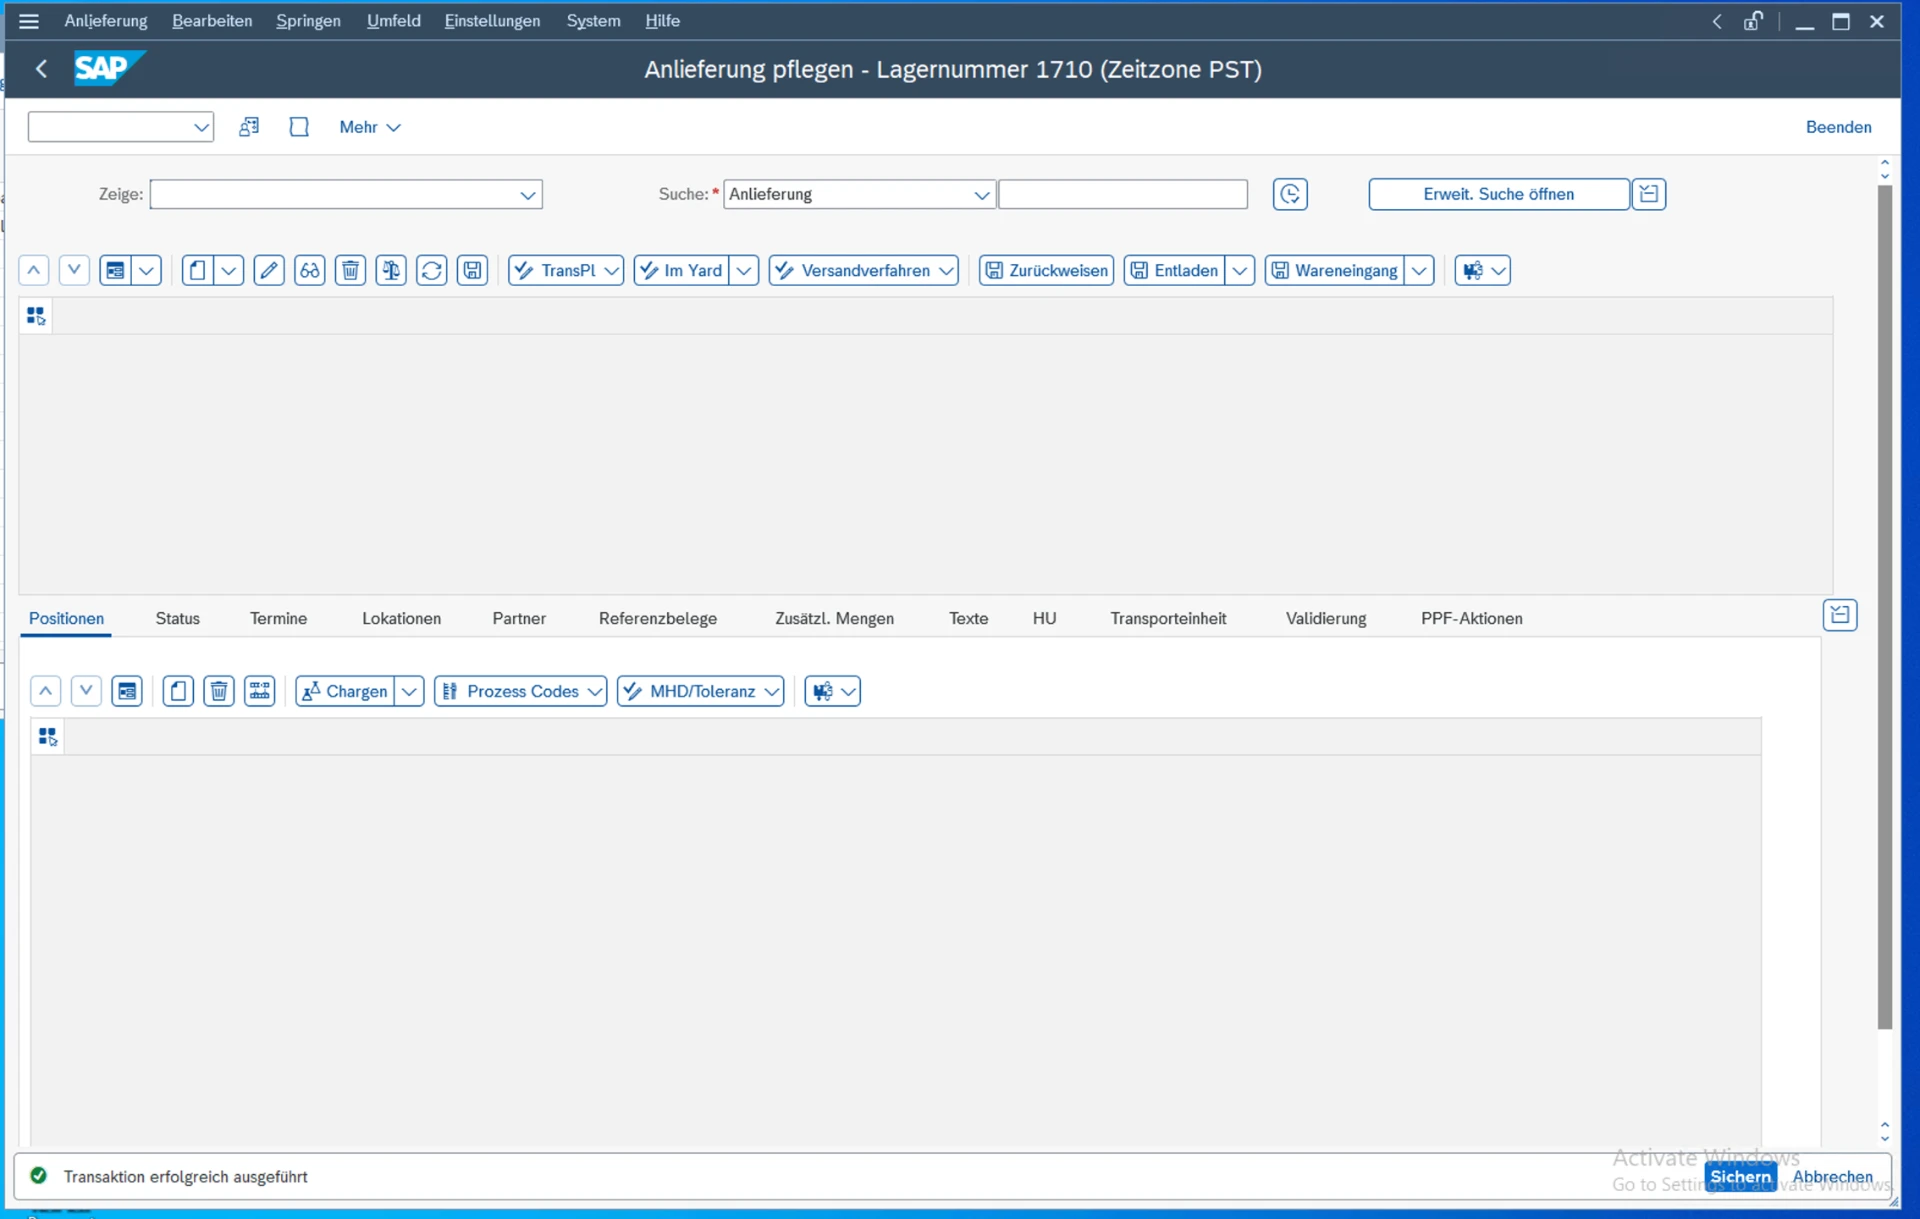Open the Springen menu
The width and height of the screenshot is (1920, 1219).
click(308, 21)
